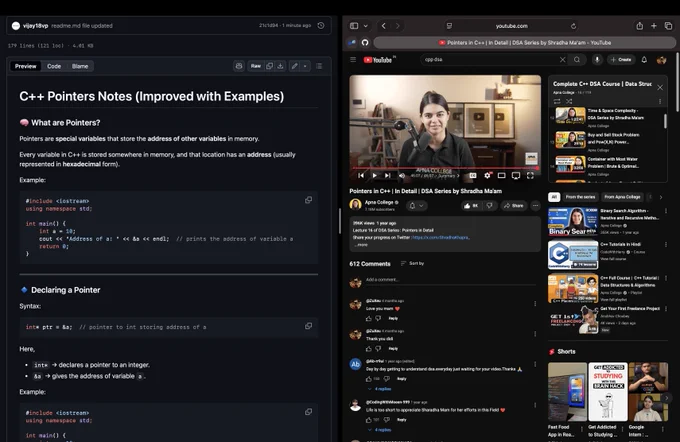Show tab overview icon in Safari
The height and width of the screenshot is (442, 680).
point(668,26)
